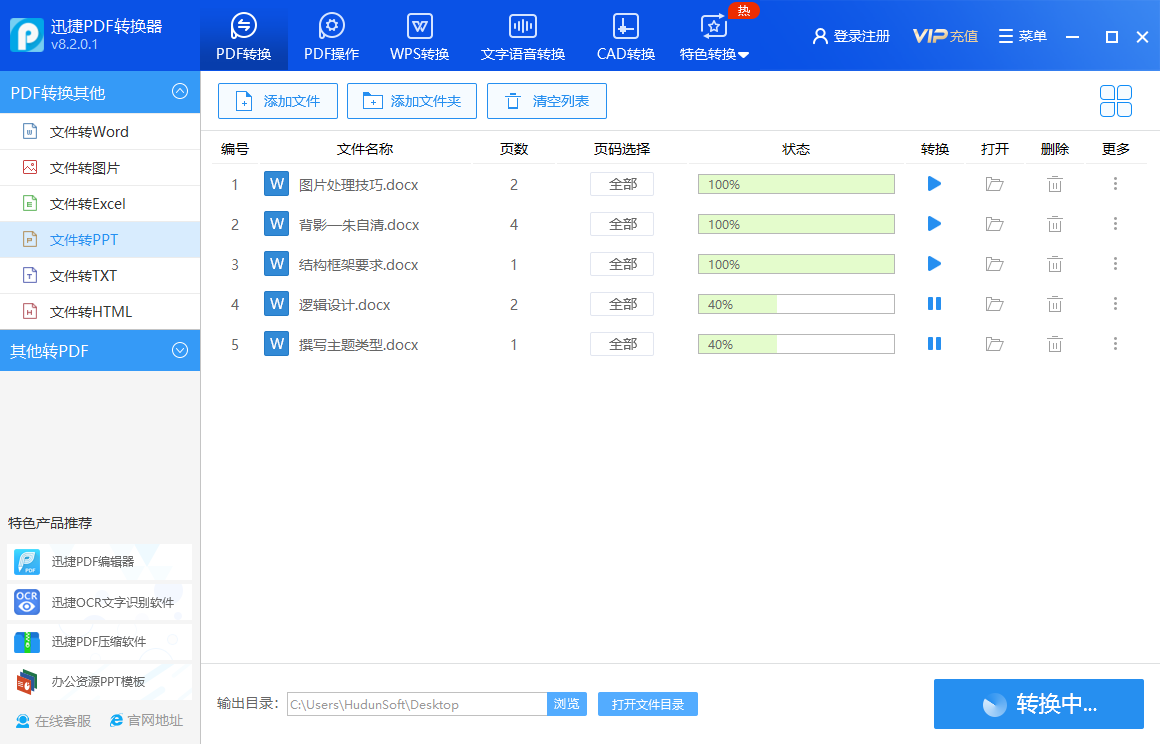Select 文件转Excel in the sidebar

point(100,203)
